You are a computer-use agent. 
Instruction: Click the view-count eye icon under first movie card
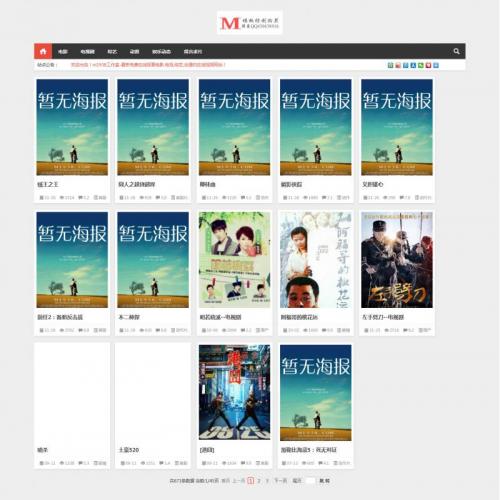click(62, 197)
